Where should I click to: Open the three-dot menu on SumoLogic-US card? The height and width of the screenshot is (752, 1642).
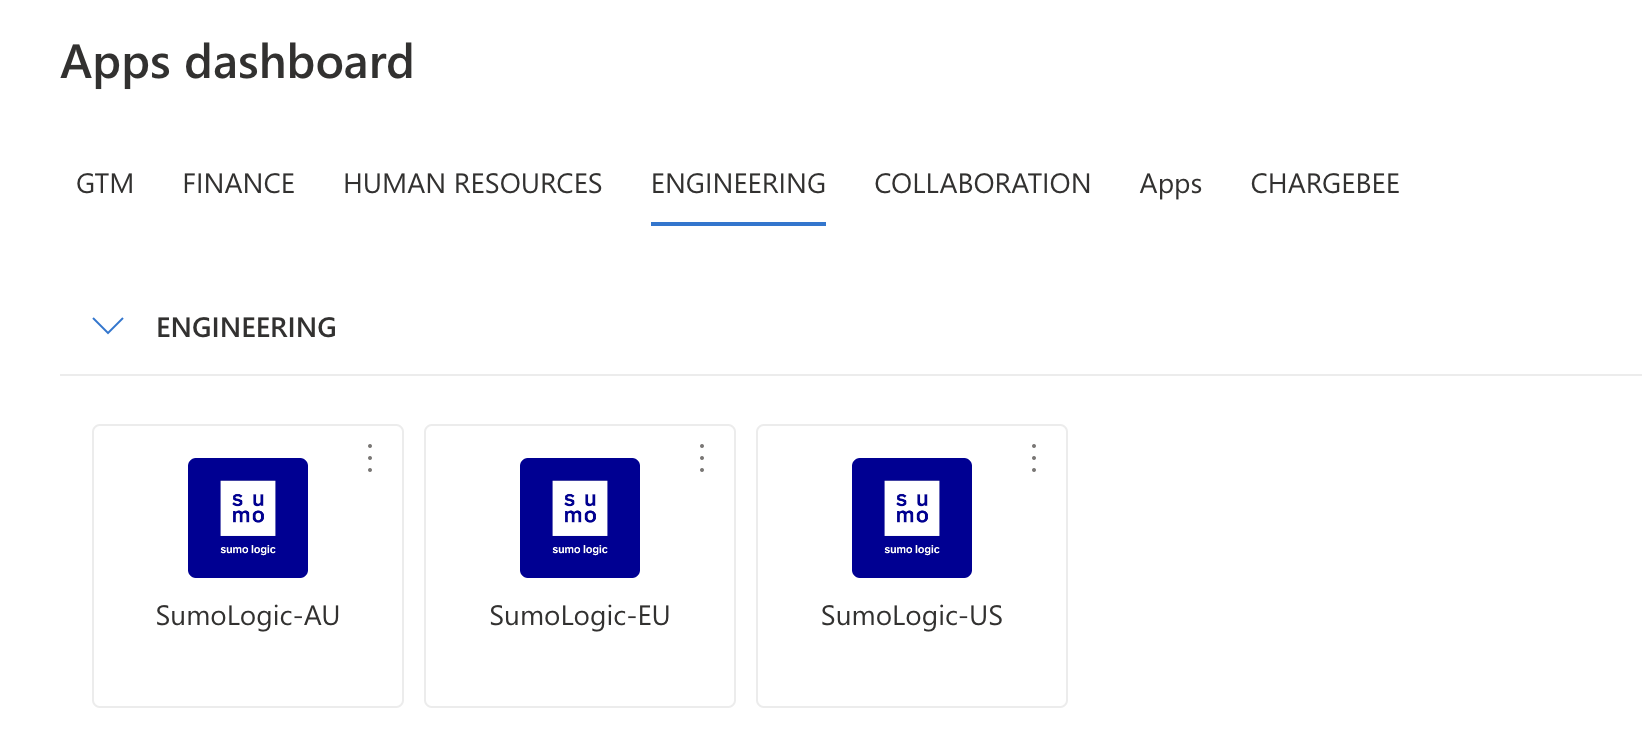pos(1034,458)
